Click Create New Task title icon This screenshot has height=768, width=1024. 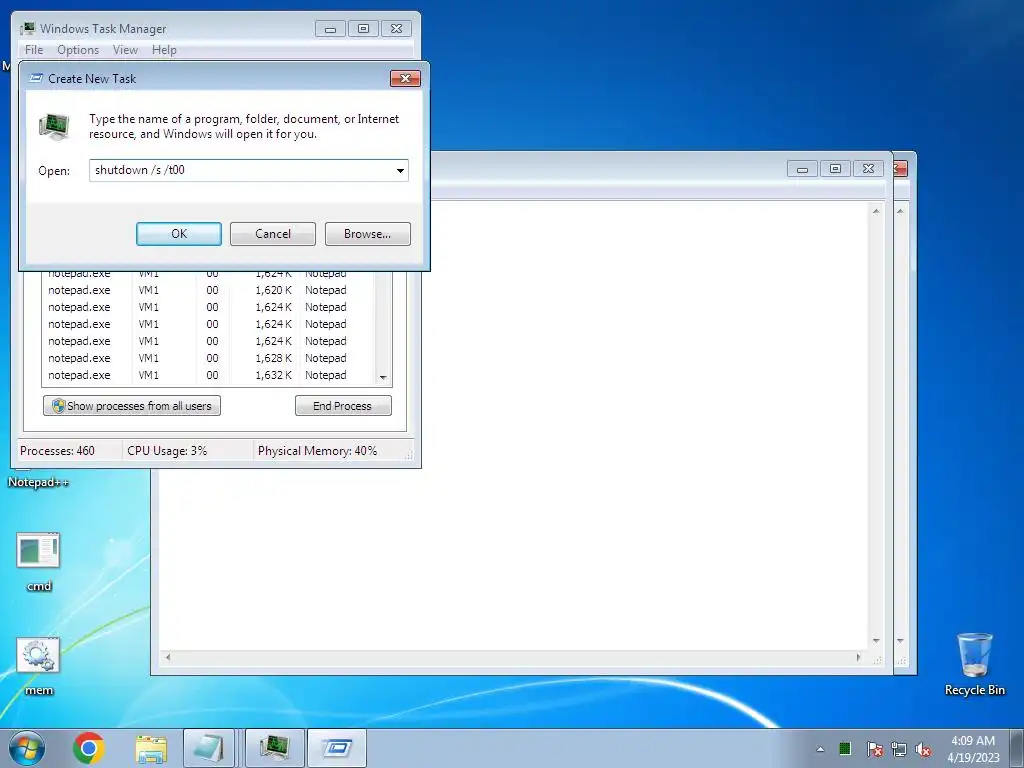click(x=37, y=78)
